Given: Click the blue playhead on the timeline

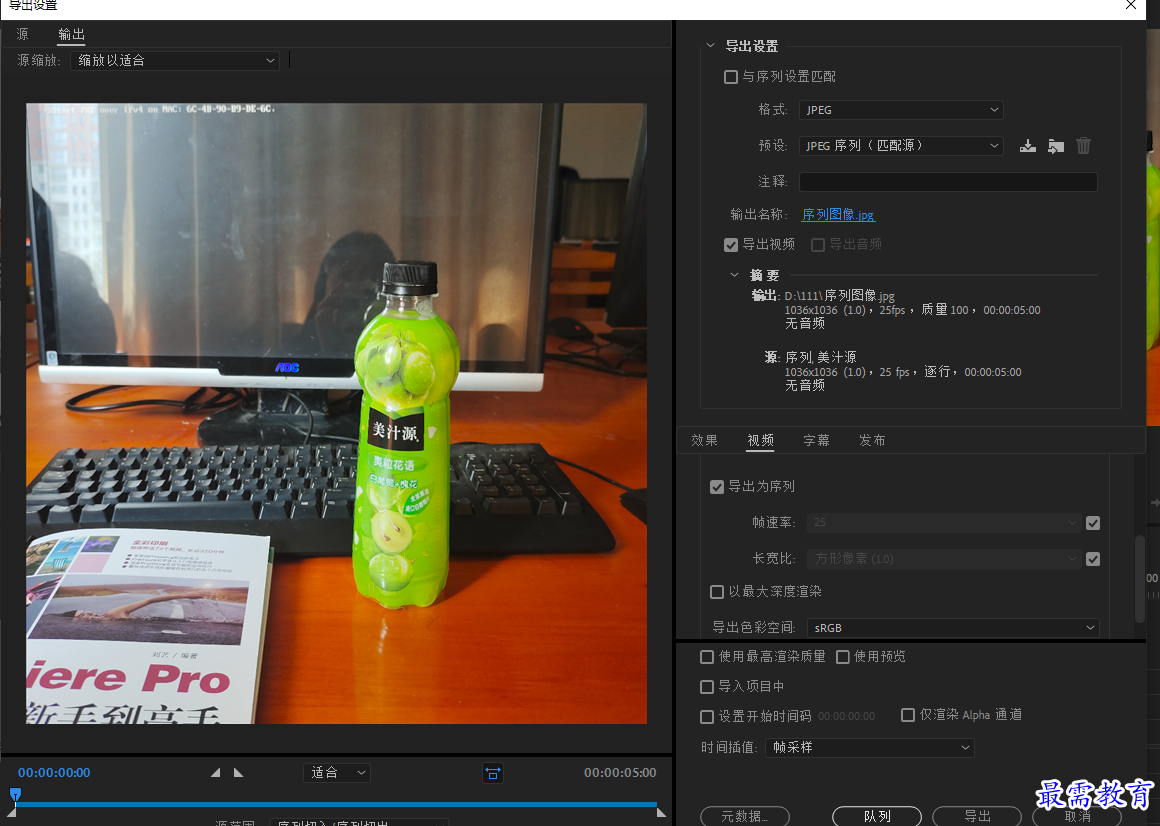Looking at the screenshot, I should coord(15,795).
